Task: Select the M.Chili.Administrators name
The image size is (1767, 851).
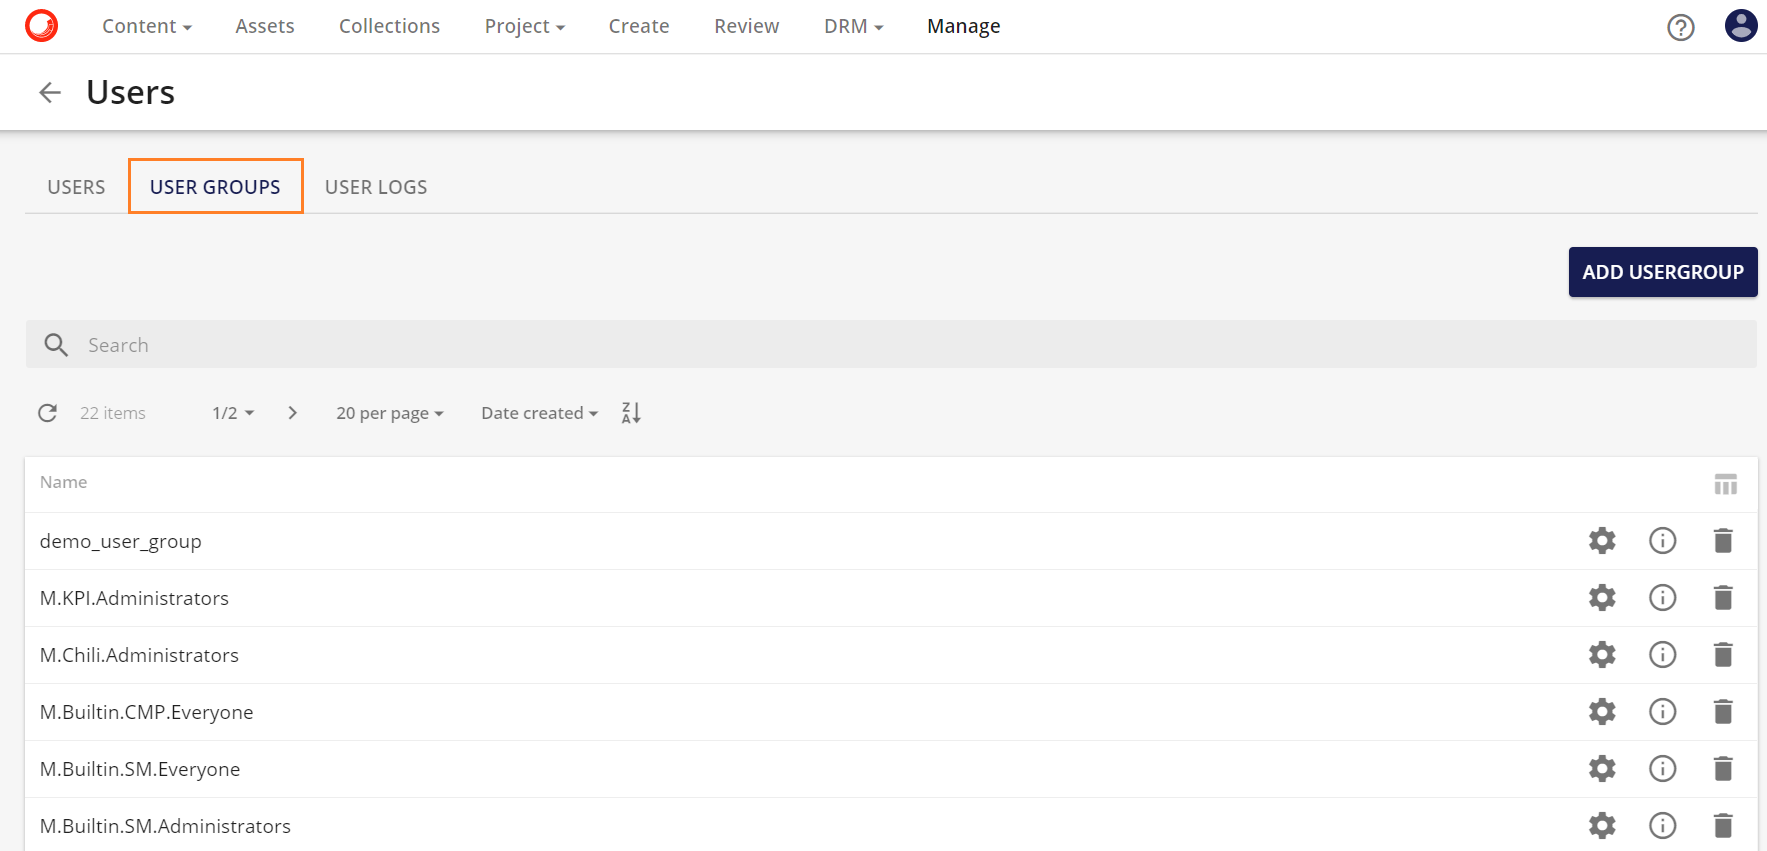Action: tap(139, 655)
